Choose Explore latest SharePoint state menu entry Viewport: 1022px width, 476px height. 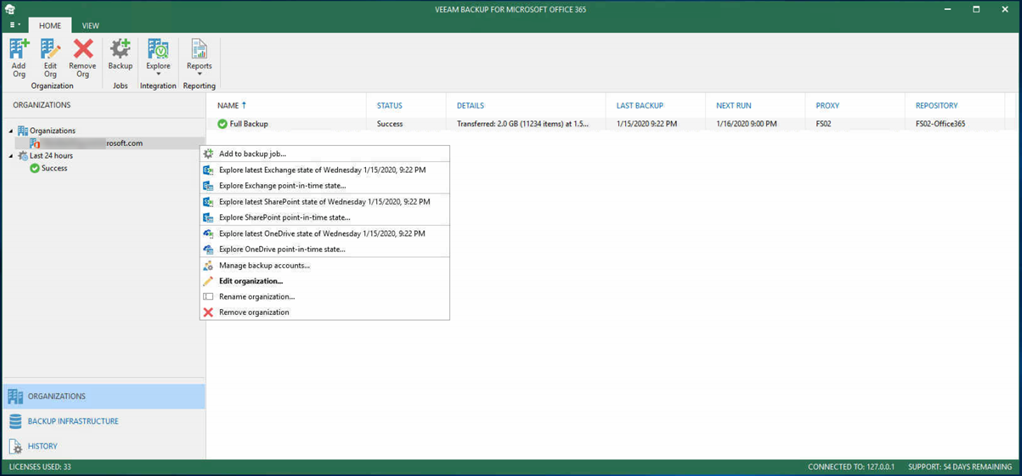tap(325, 201)
